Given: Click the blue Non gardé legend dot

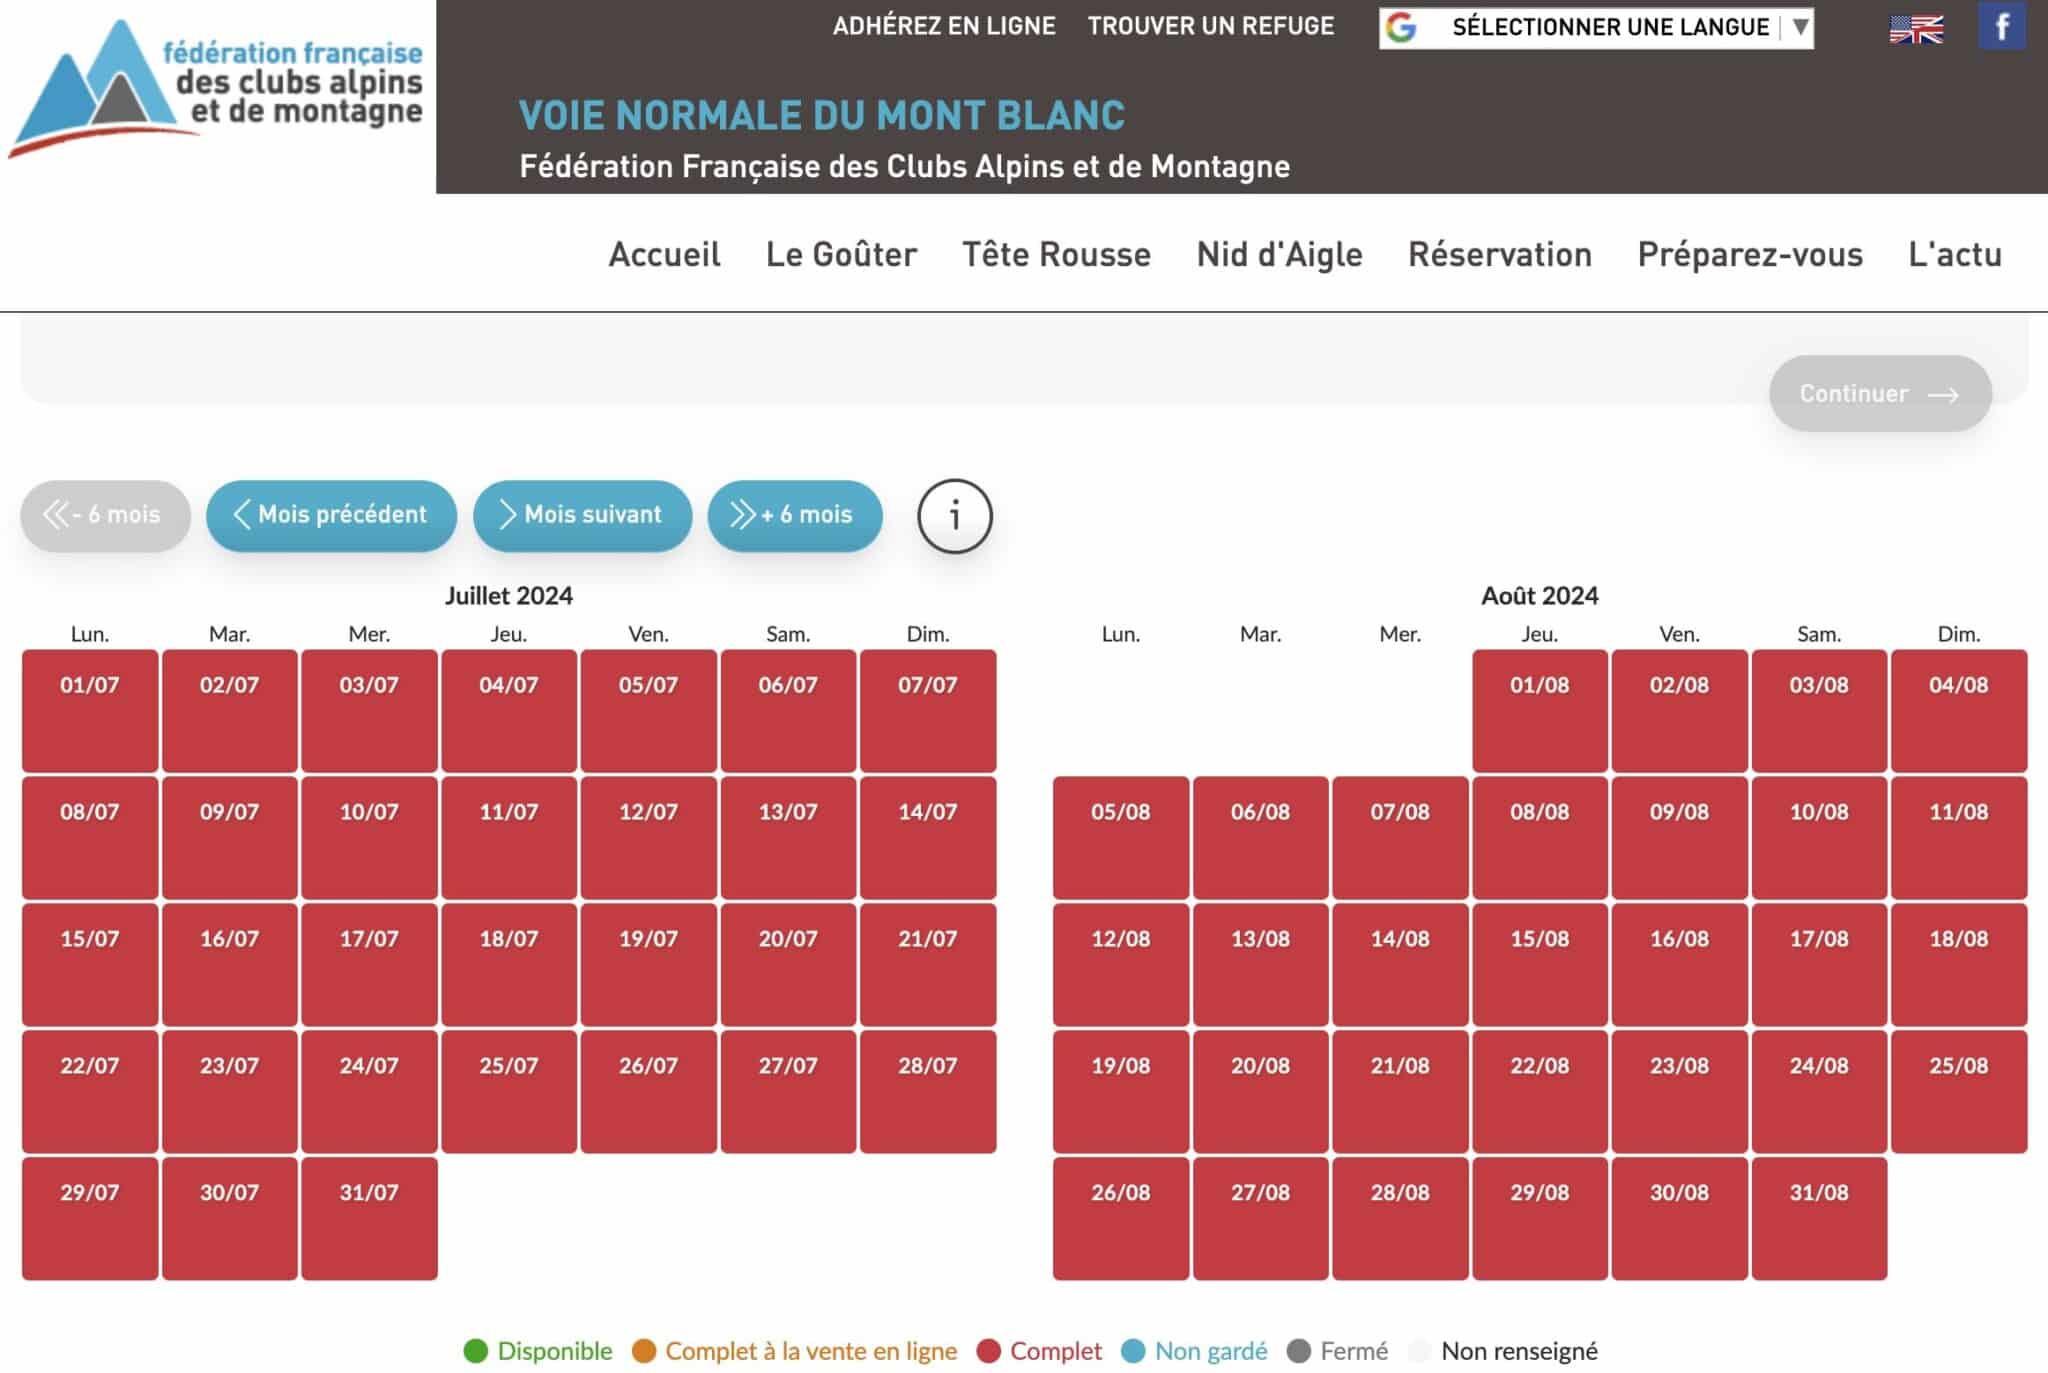Looking at the screenshot, I should [1133, 1351].
